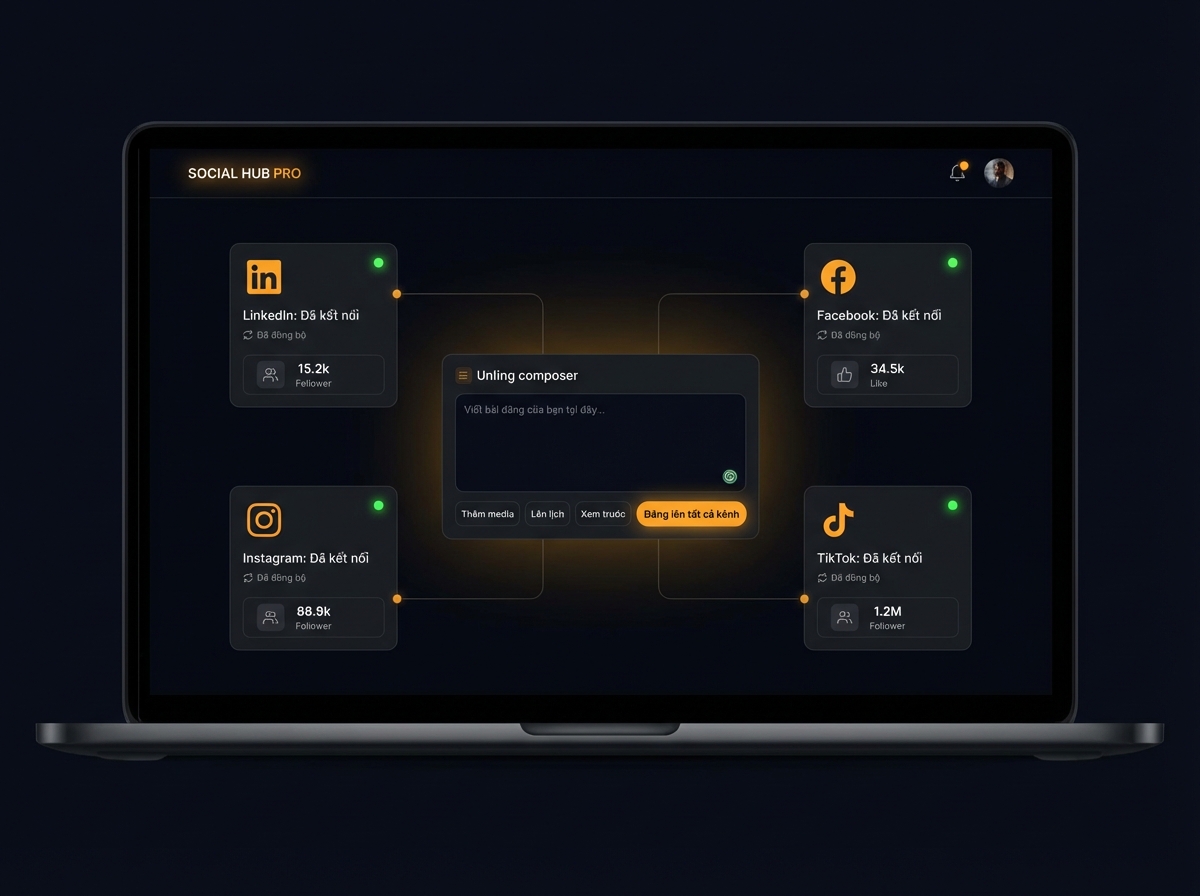Click the Facebook: Đã kết nối text
1200x896 pixels.
point(879,315)
